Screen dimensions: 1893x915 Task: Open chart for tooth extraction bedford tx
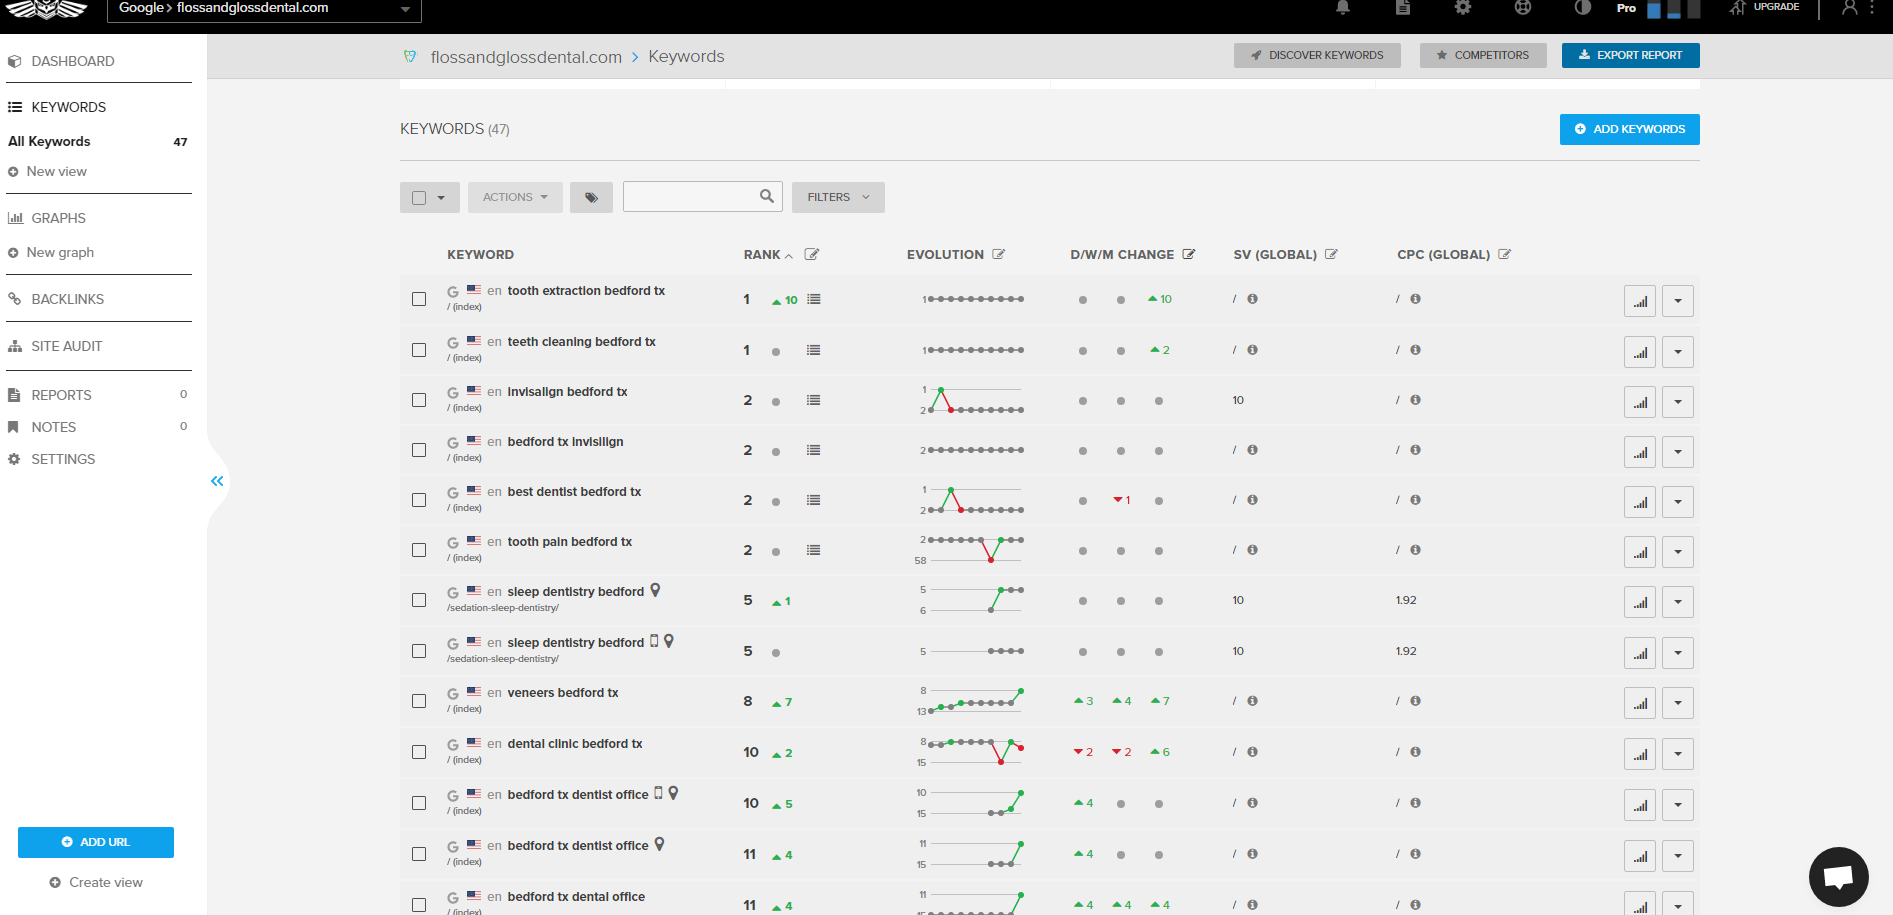click(x=1640, y=301)
